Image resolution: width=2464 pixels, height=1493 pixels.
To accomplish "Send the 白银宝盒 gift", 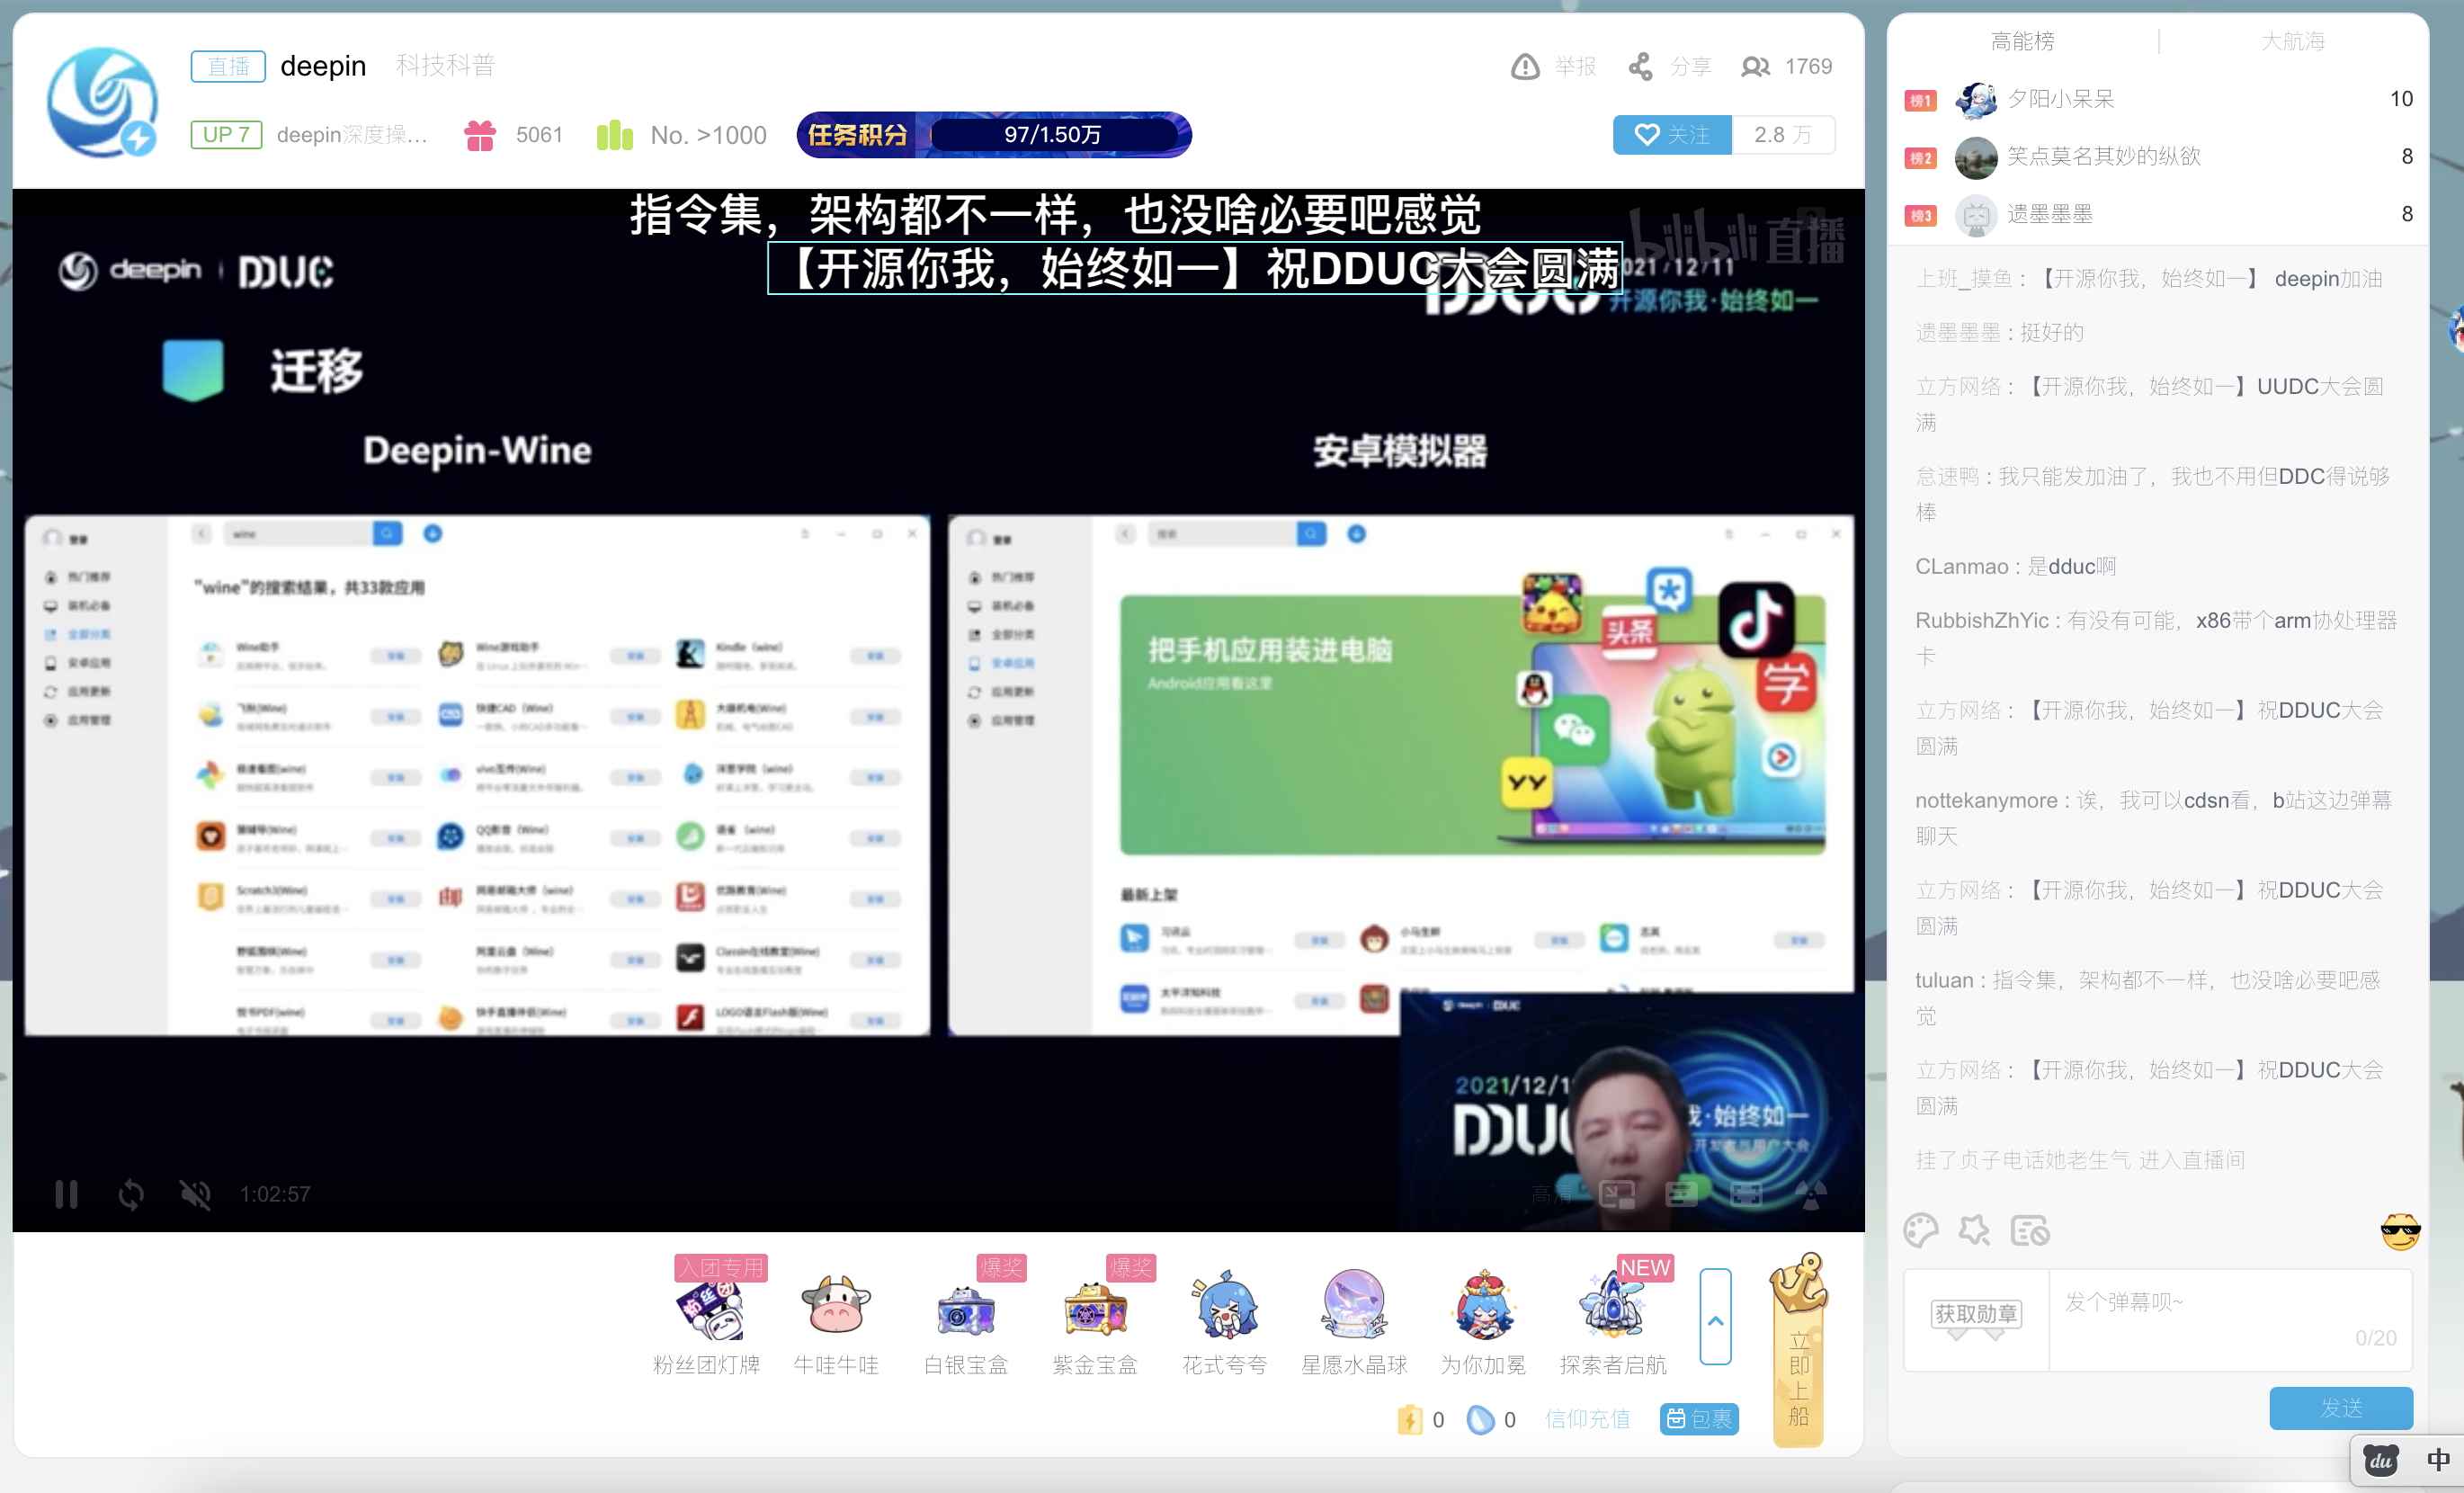I will point(966,1318).
